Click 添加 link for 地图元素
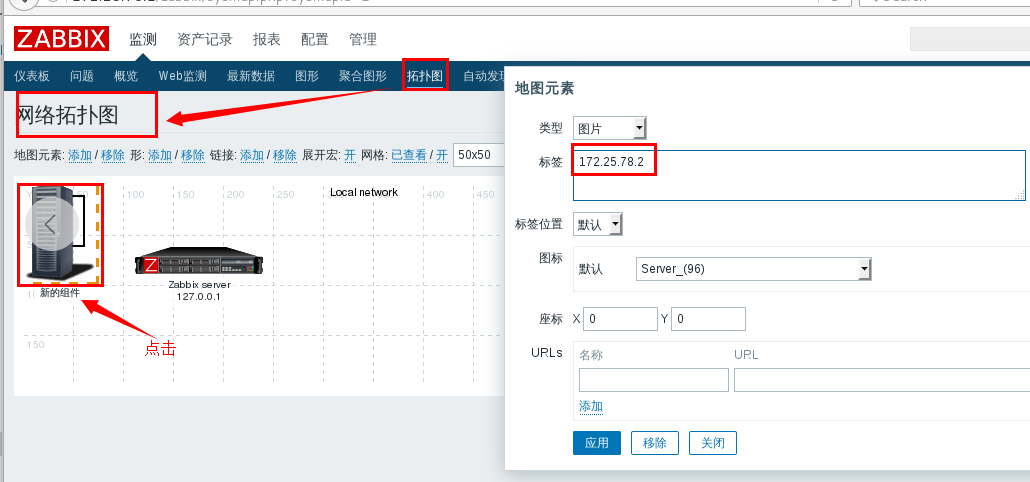 pyautogui.click(x=80, y=156)
